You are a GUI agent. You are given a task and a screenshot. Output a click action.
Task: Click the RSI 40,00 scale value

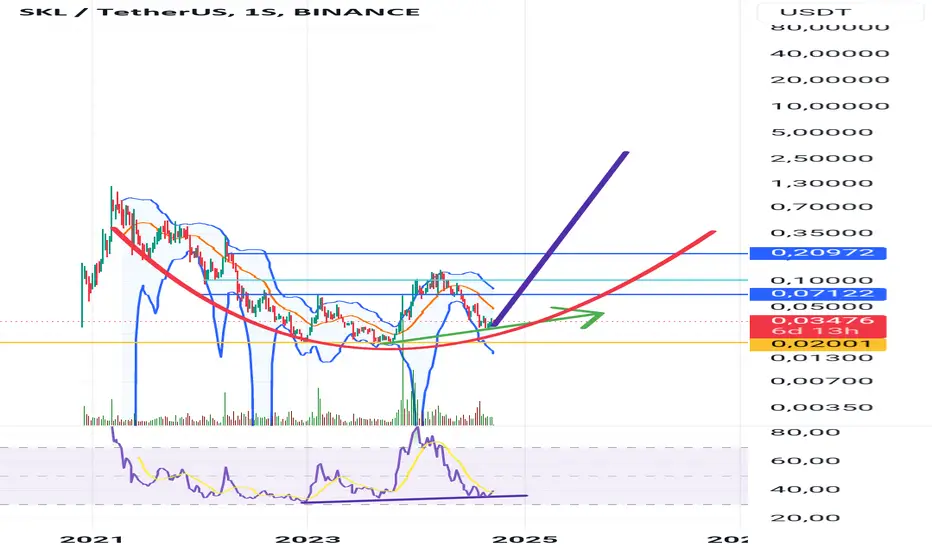[x=805, y=490]
